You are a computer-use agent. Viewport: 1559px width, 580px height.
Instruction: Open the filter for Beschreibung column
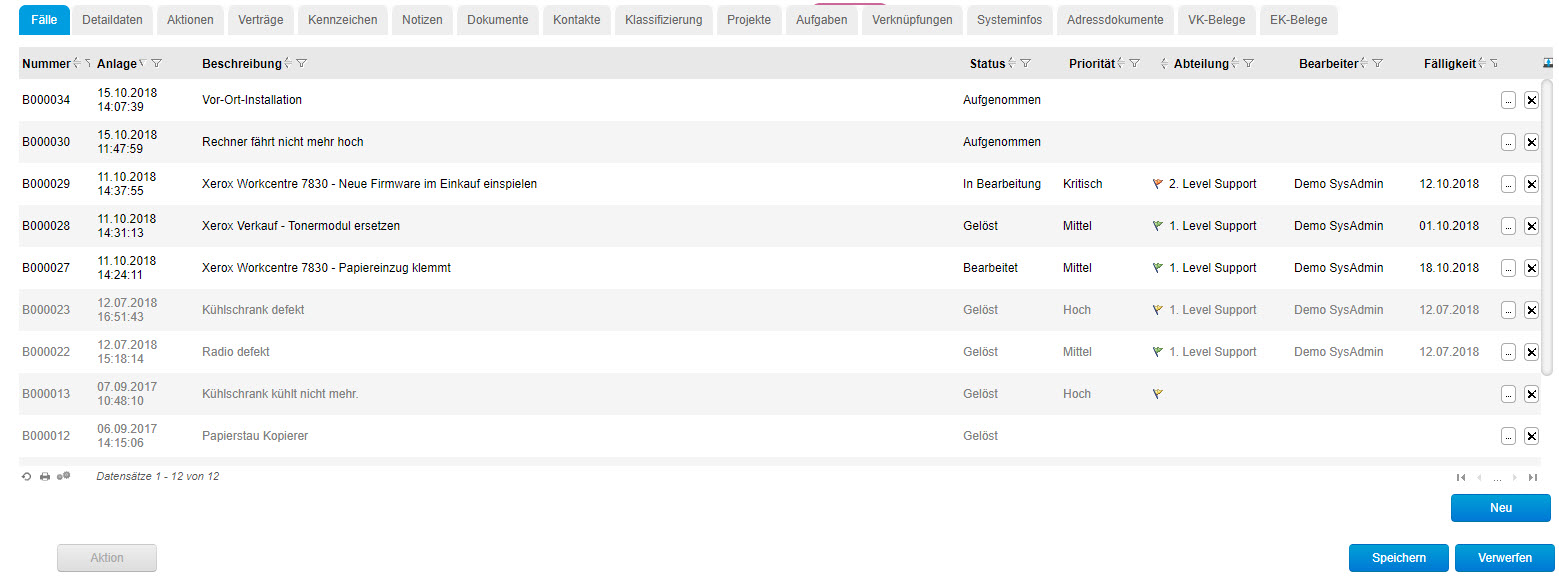pyautogui.click(x=301, y=63)
